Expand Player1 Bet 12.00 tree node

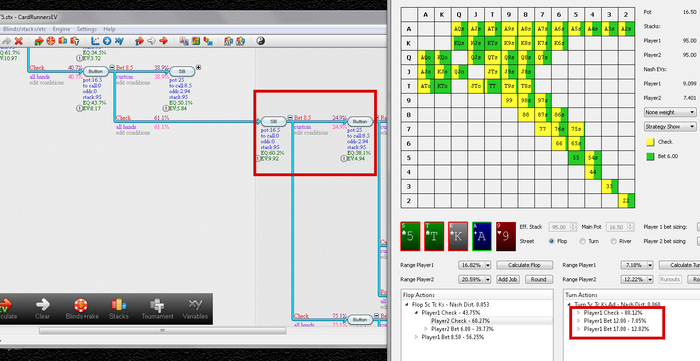click(x=579, y=321)
